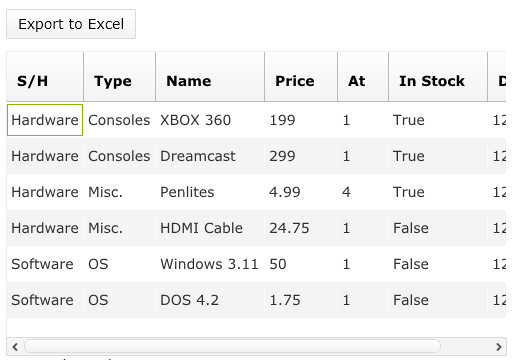Image resolution: width=518 pixels, height=360 pixels.
Task: Click the horizontal scrollbar thumb
Action: click(x=232, y=346)
